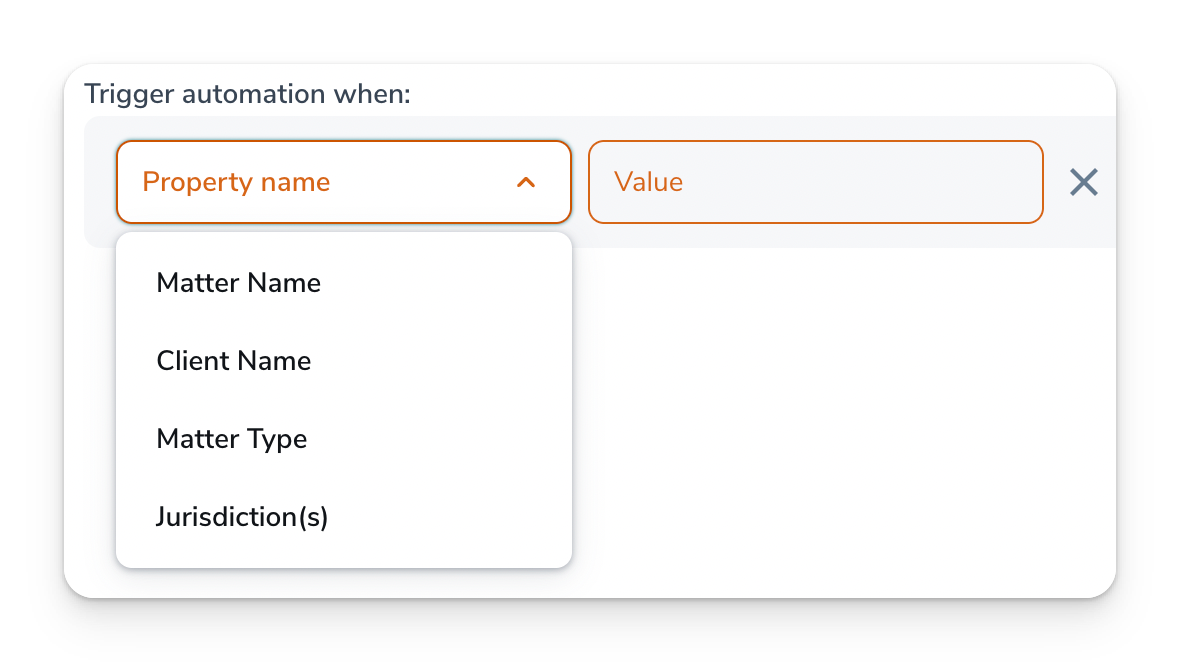Click the up-arrow icon beside Property name
Viewport: 1180px width, 662px height.
(x=526, y=183)
